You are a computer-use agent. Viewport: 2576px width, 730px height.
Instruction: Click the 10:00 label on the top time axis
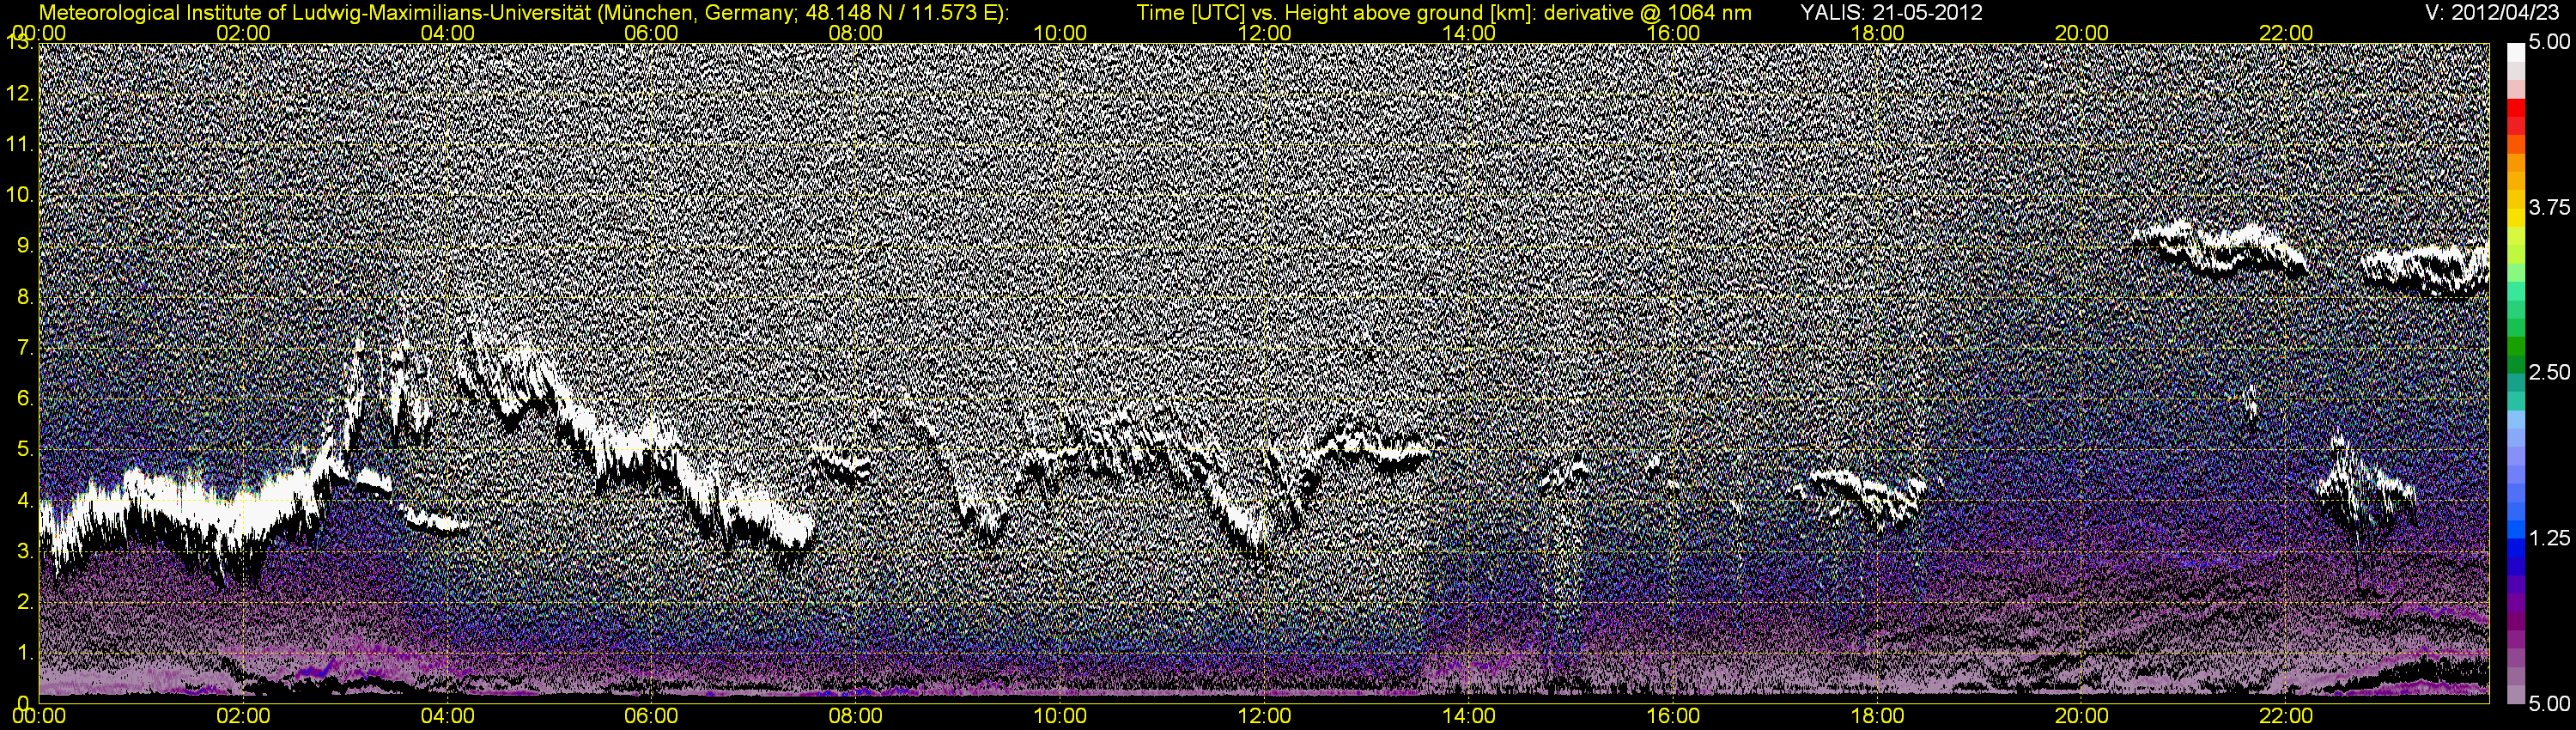[1060, 33]
